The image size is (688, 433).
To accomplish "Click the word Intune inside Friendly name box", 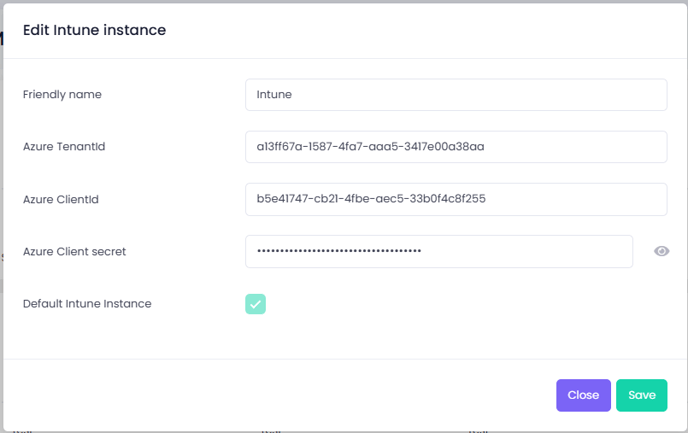I will (274, 94).
